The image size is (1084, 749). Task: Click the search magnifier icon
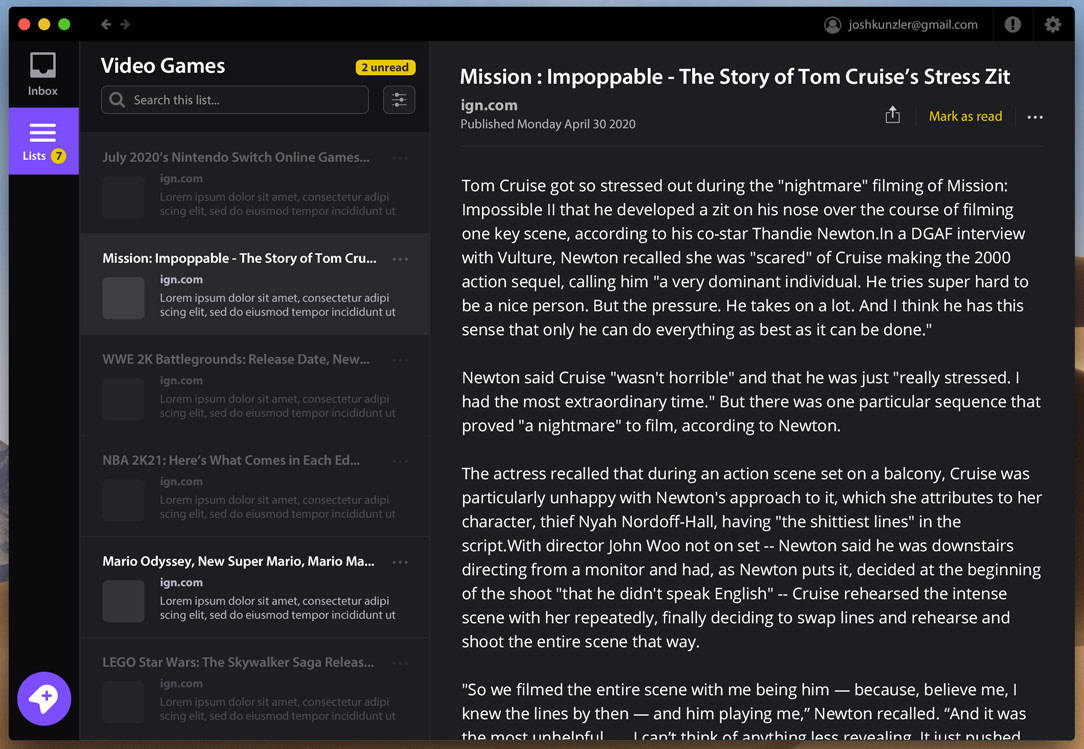click(x=118, y=100)
